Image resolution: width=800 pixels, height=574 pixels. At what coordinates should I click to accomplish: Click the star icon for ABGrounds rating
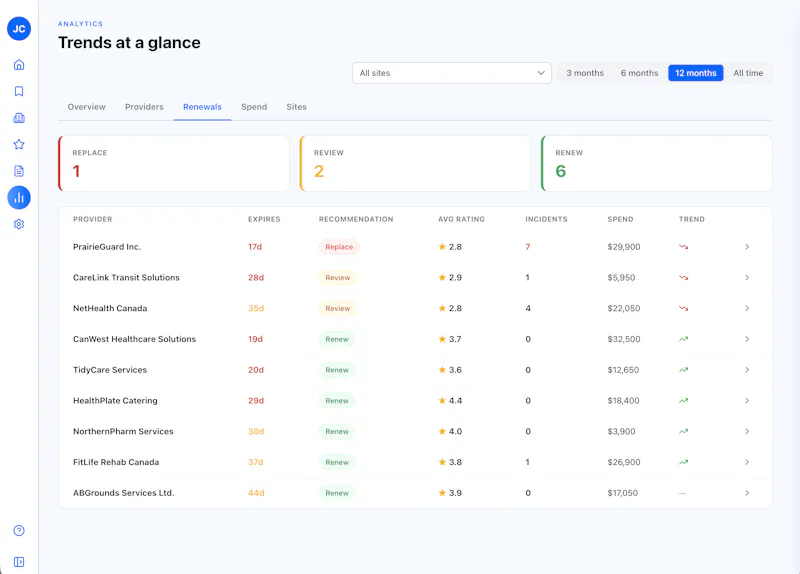442,493
